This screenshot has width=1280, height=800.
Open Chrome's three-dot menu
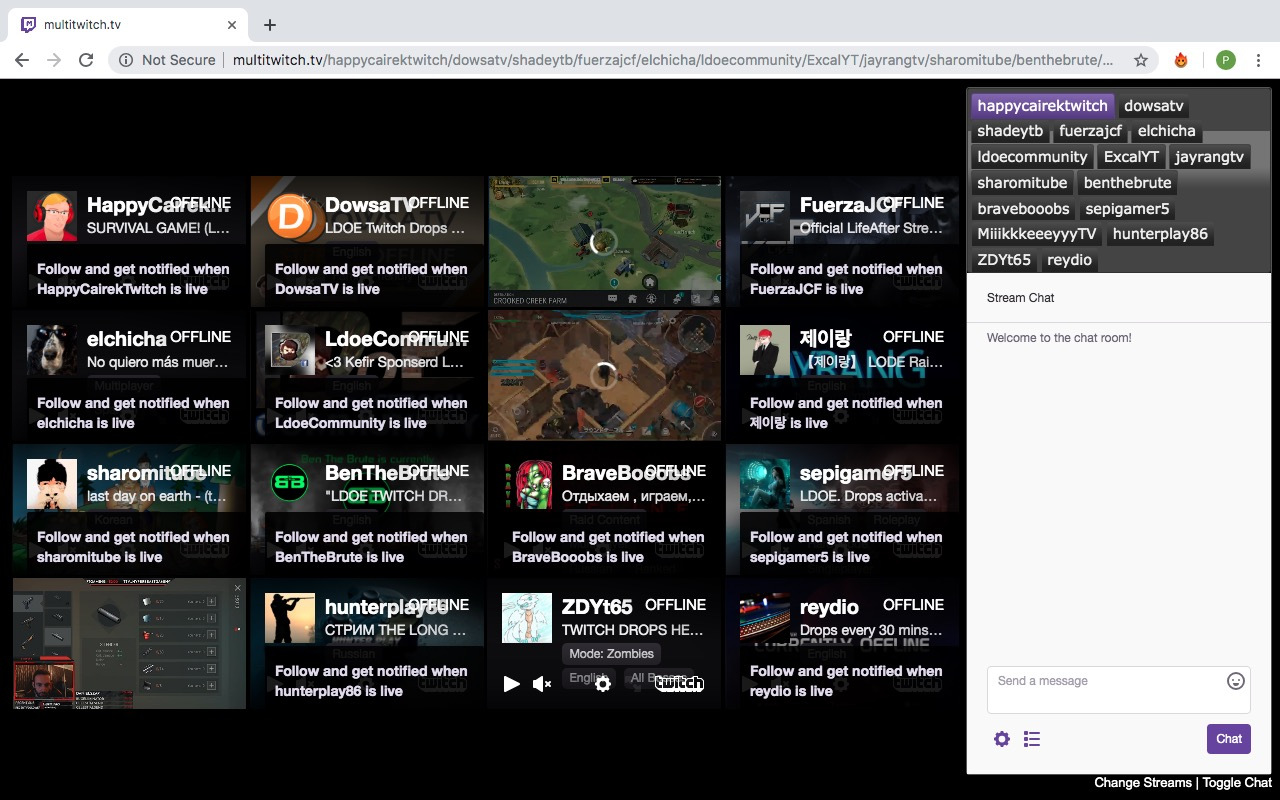point(1259,60)
